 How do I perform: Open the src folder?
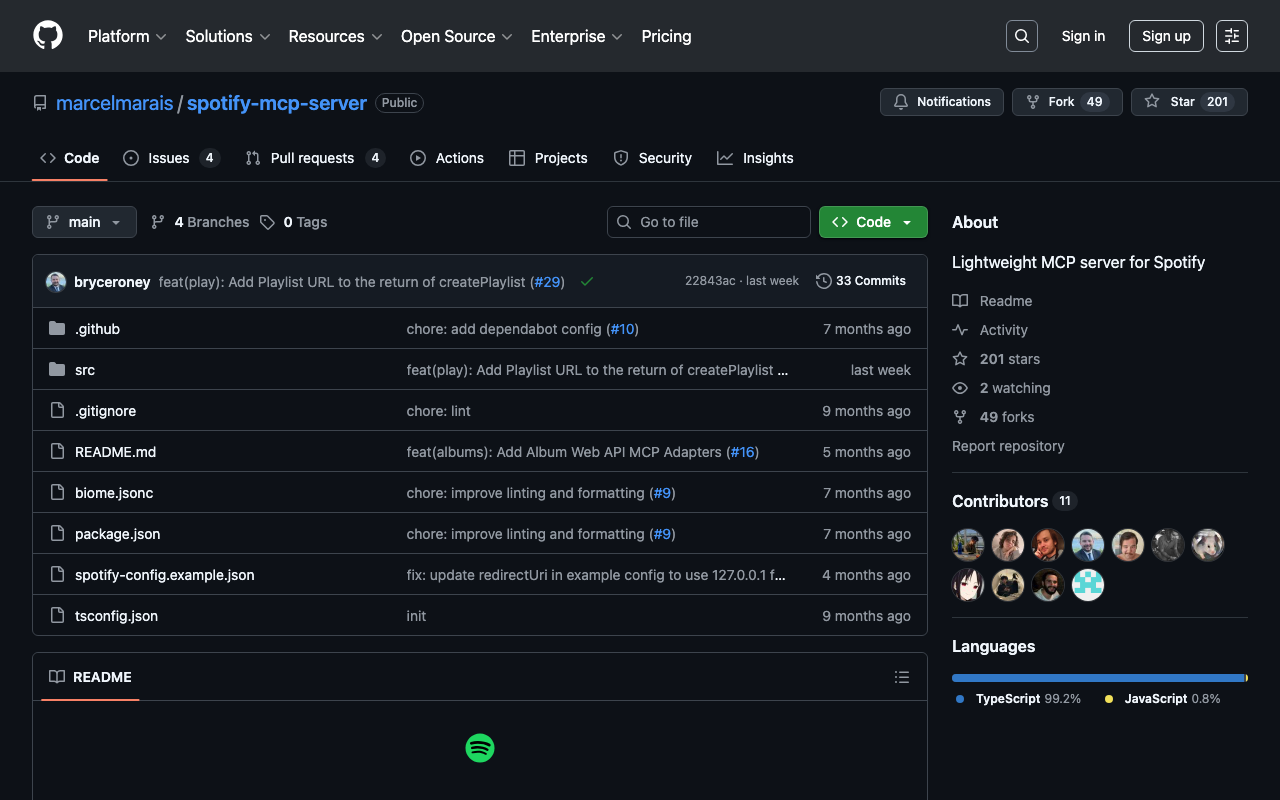tap(85, 370)
